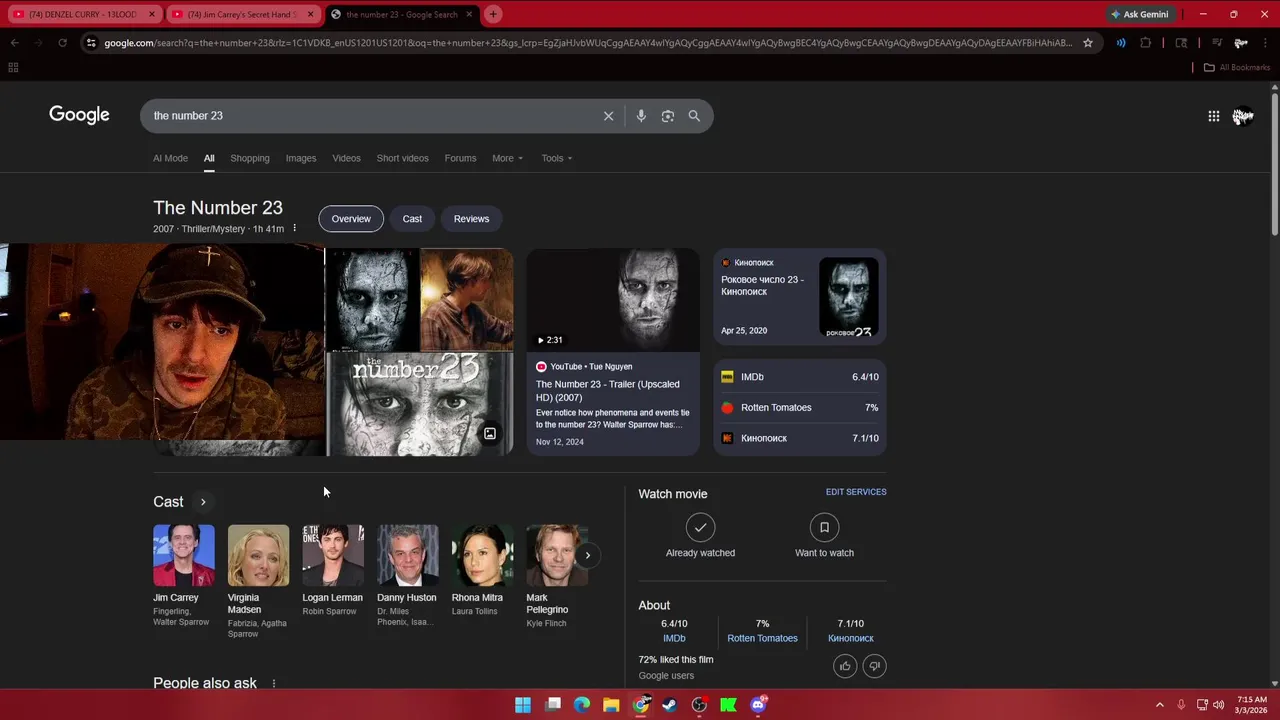1280x720 pixels.
Task: Open File Explorer from the taskbar
Action: [611, 705]
